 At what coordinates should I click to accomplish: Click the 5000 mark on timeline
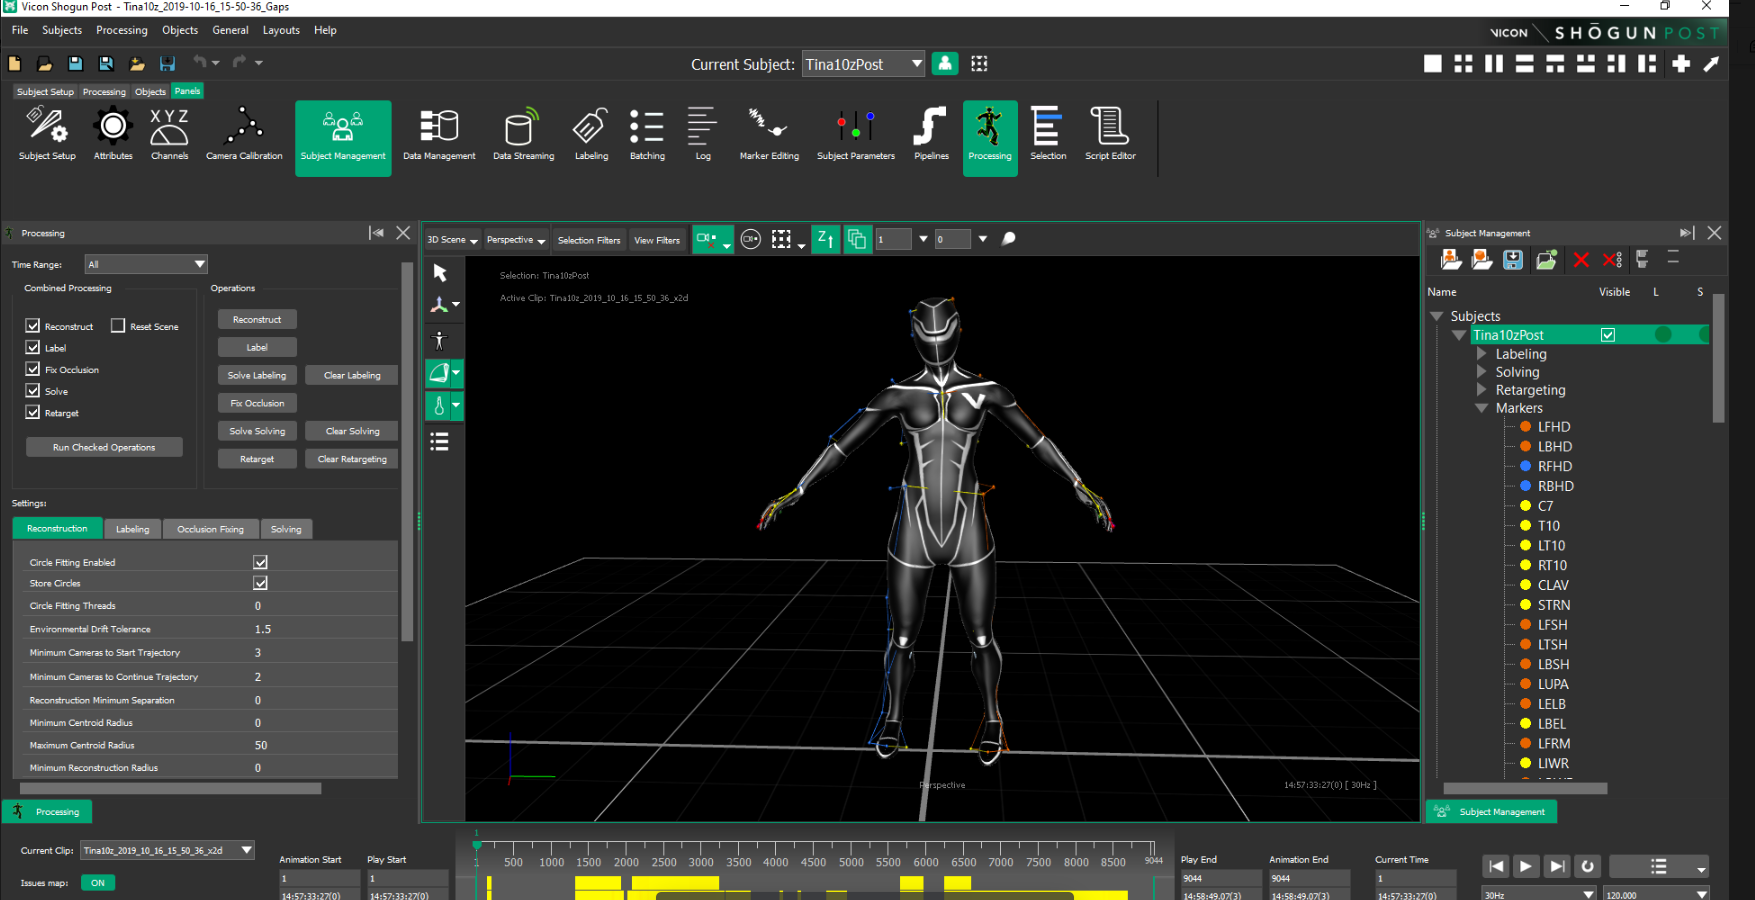[851, 862]
